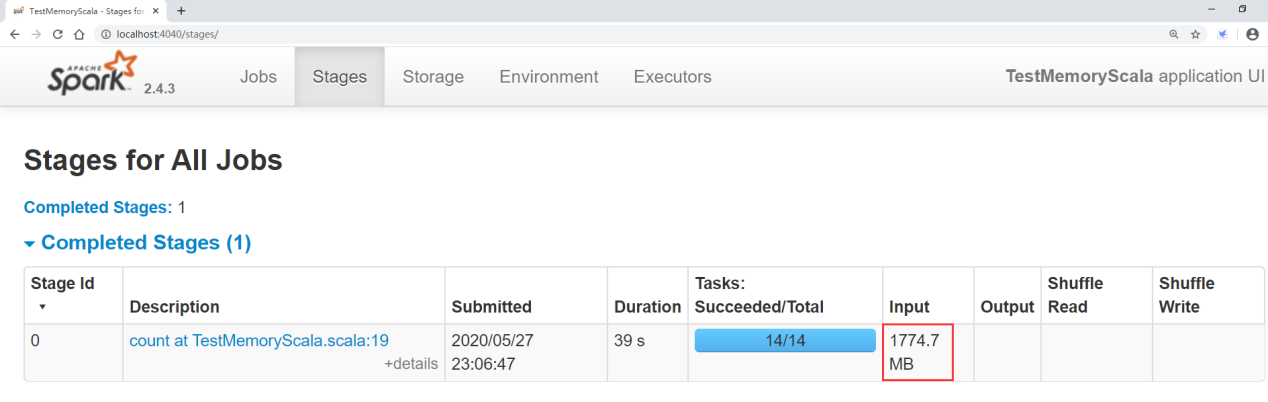Expand +details for stage 0

pyautogui.click(x=411, y=364)
